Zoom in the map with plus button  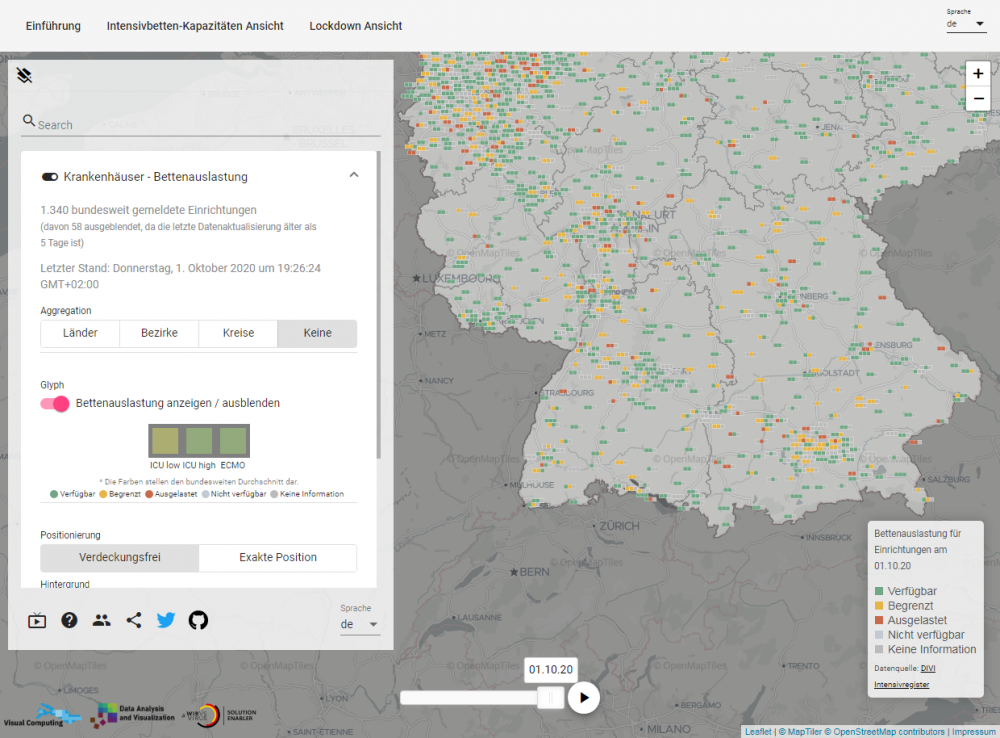pos(977,73)
